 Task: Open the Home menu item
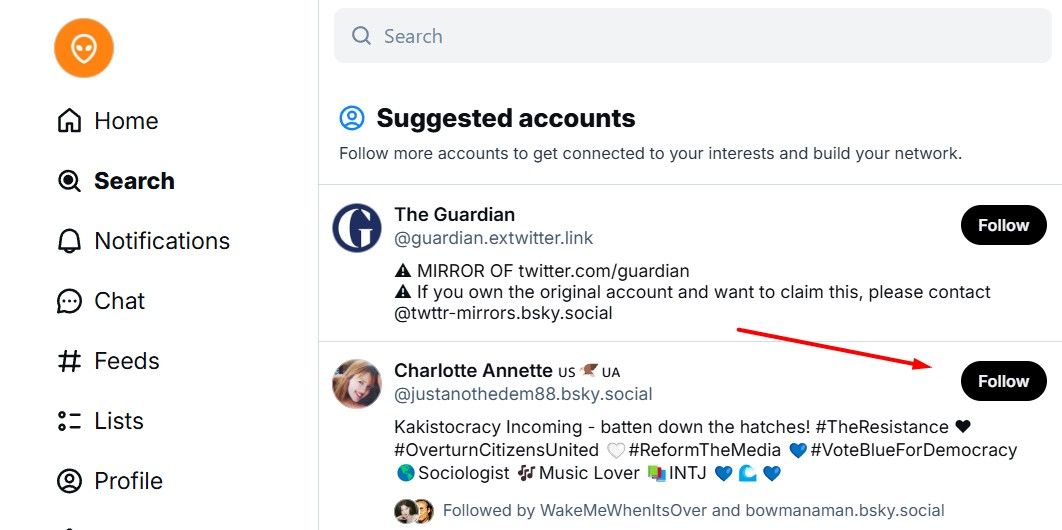pyautogui.click(x=126, y=121)
